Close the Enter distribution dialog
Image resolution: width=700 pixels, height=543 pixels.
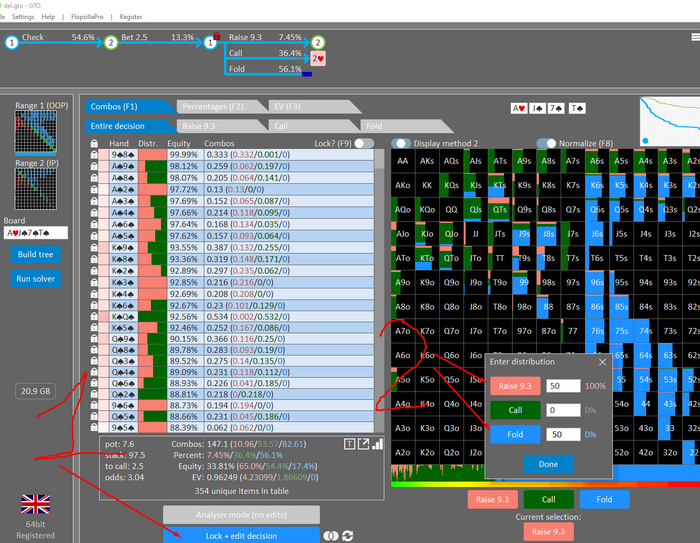coord(602,362)
